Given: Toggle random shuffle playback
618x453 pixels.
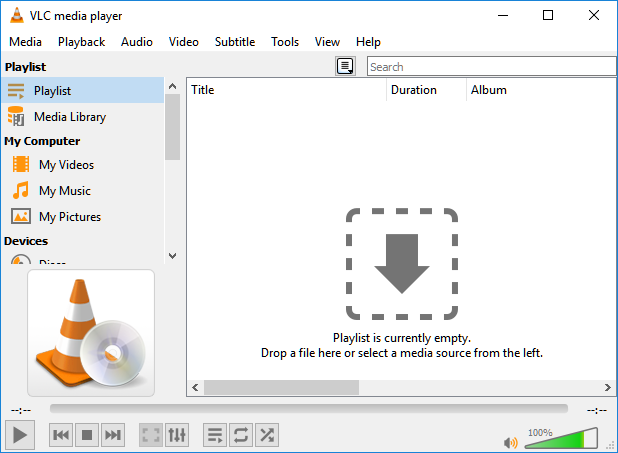Looking at the screenshot, I should tap(267, 435).
